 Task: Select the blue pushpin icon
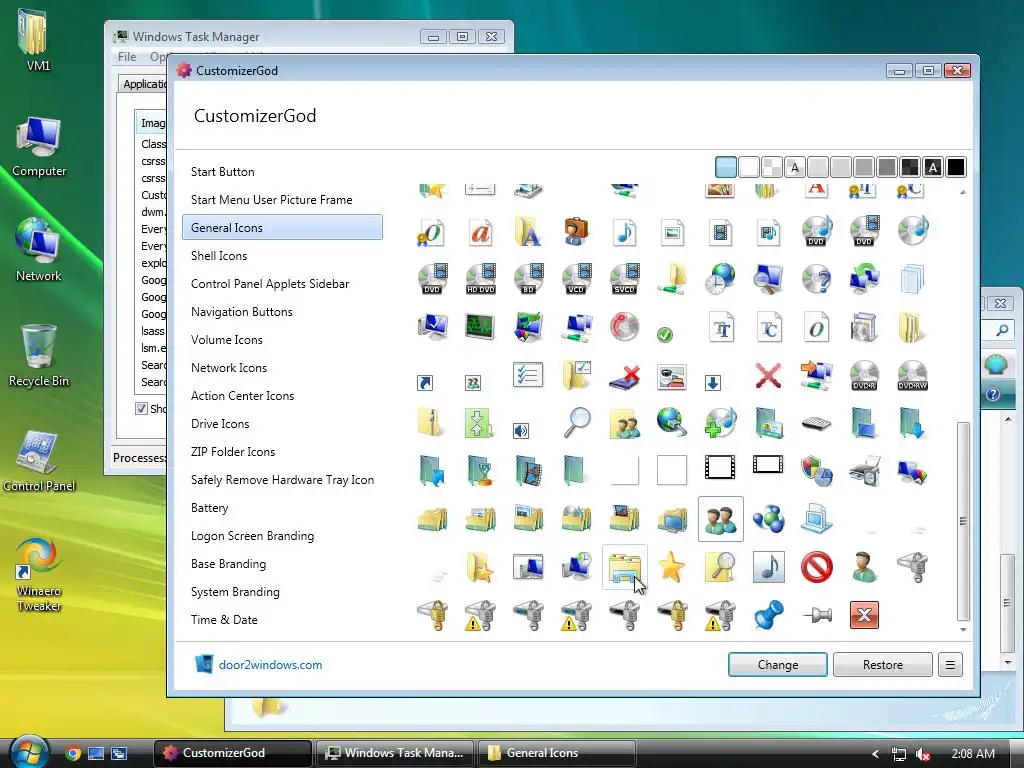click(x=768, y=615)
